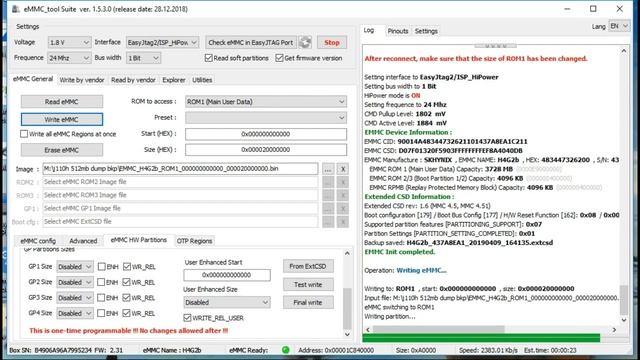
Task: Click the Erase eMMC button
Action: point(62,150)
